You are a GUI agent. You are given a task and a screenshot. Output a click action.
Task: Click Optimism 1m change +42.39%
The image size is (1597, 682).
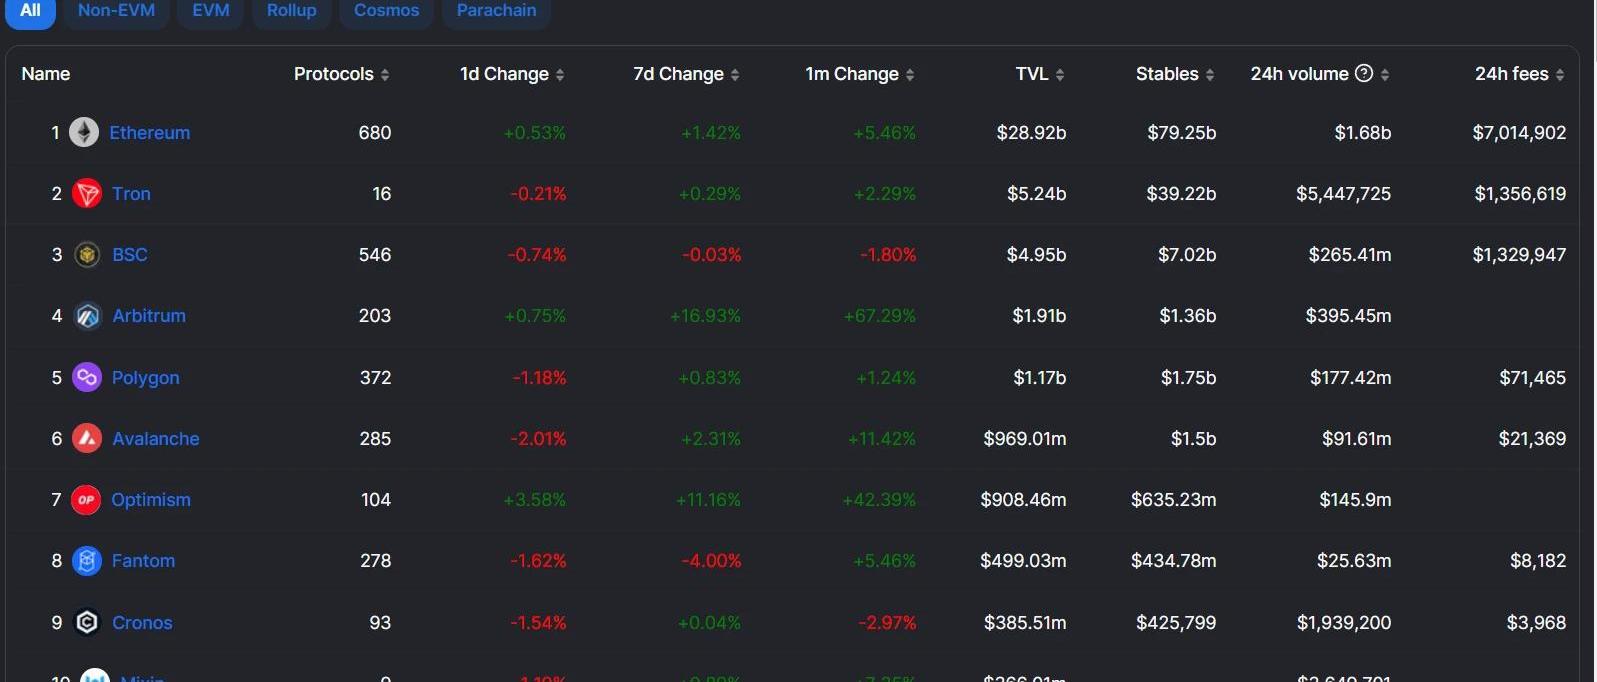[x=879, y=500]
